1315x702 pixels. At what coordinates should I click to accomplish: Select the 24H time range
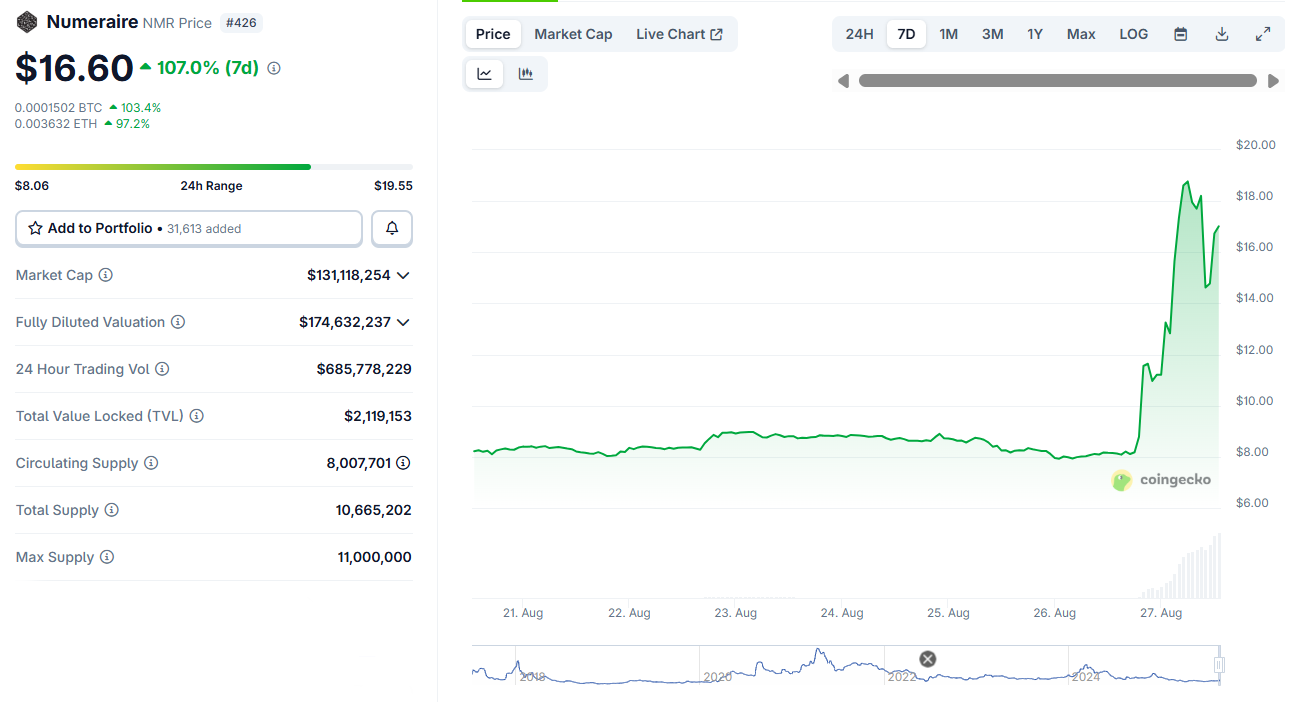point(859,34)
